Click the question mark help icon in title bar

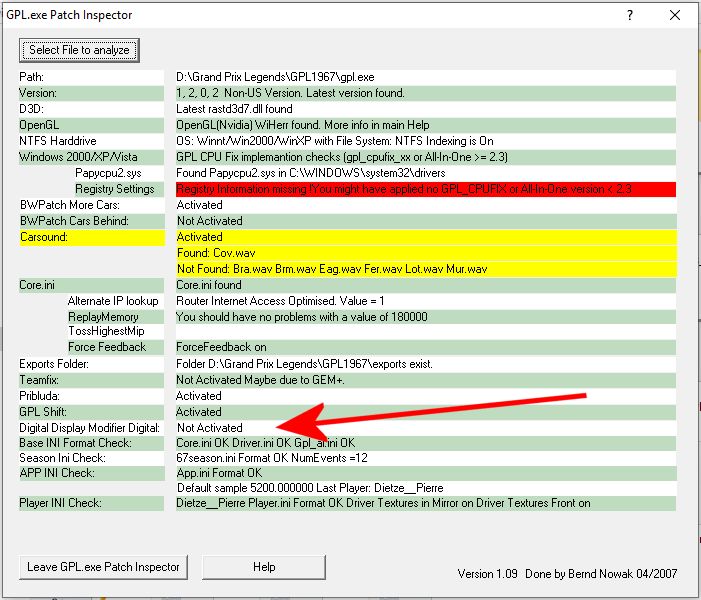630,15
